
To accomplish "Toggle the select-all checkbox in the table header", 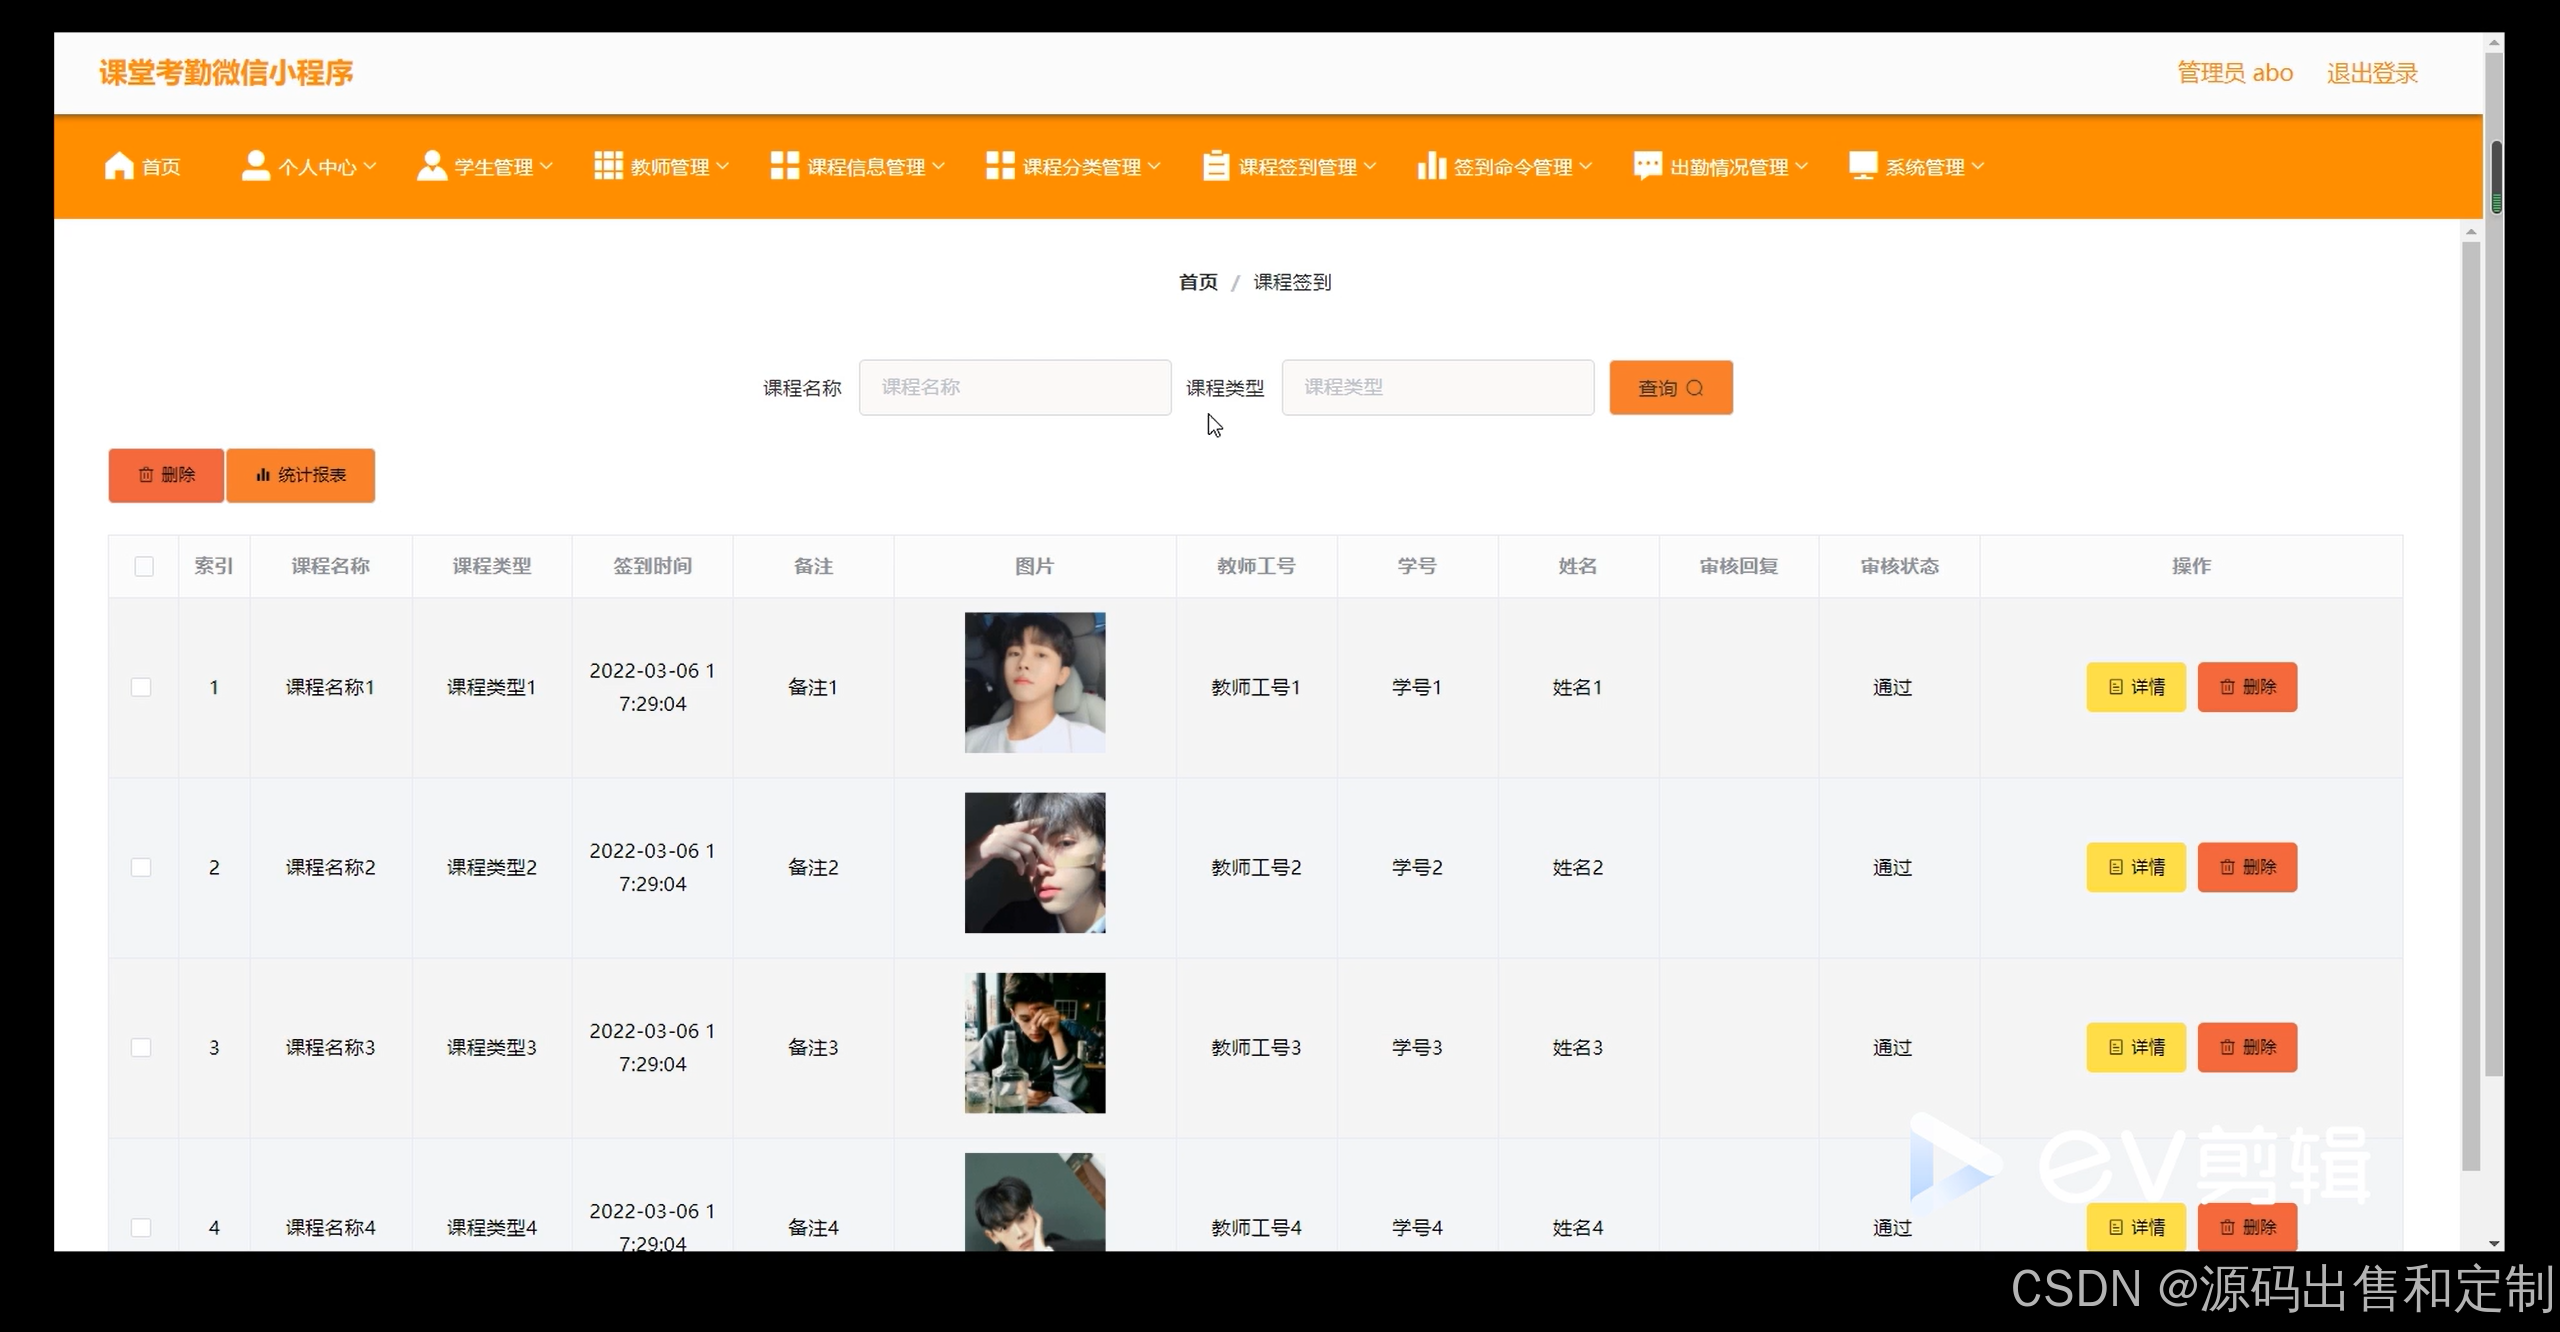I will 144,567.
